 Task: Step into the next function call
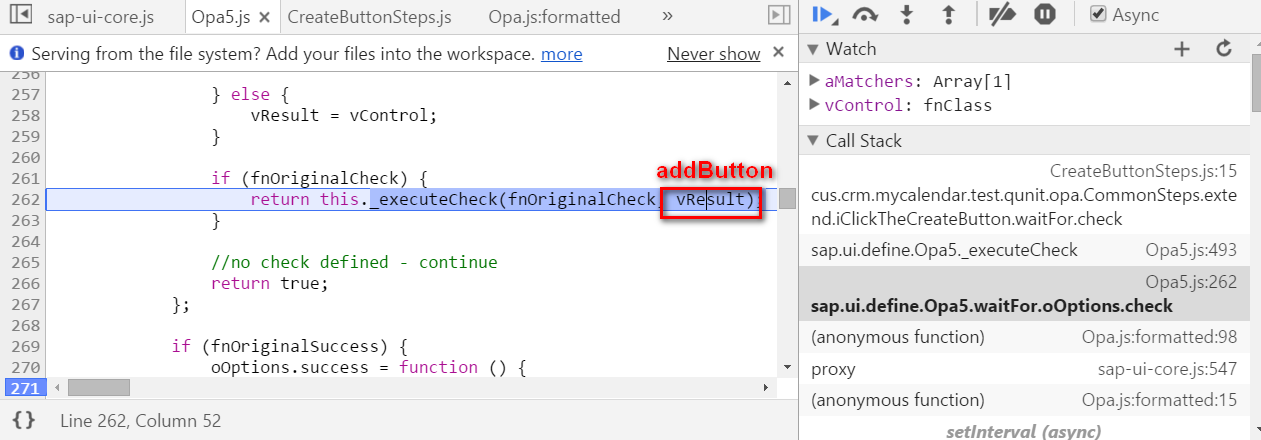click(907, 15)
